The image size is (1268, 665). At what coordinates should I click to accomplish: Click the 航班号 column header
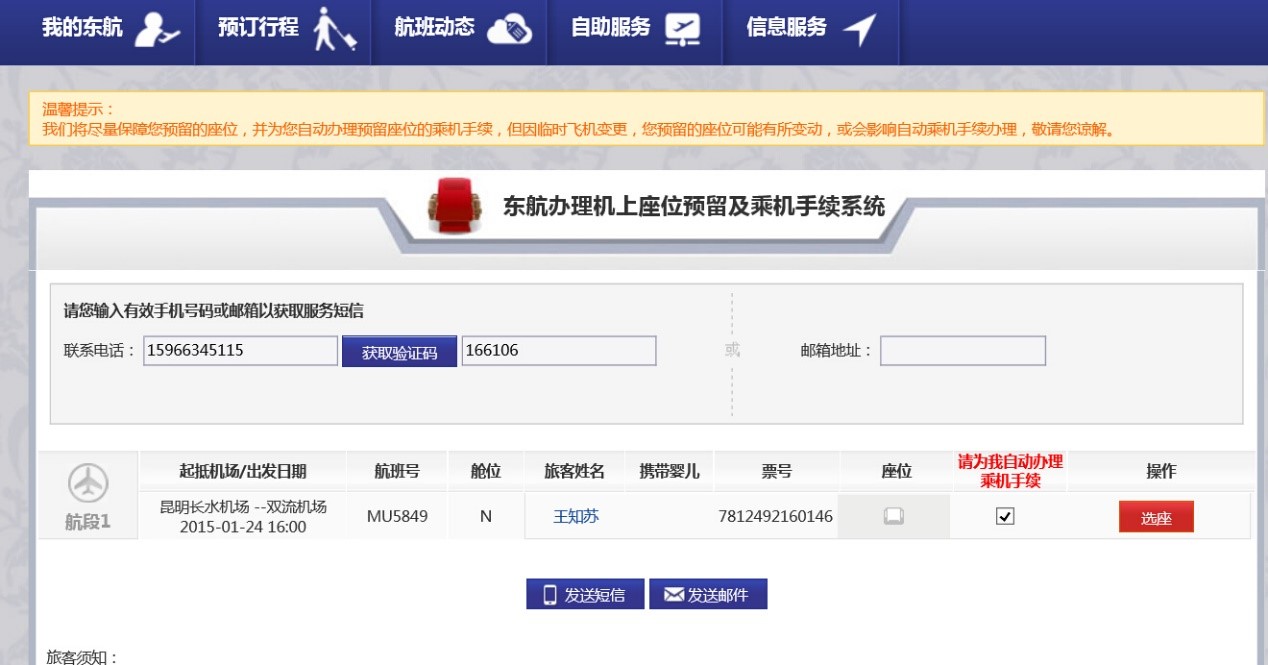coord(397,471)
